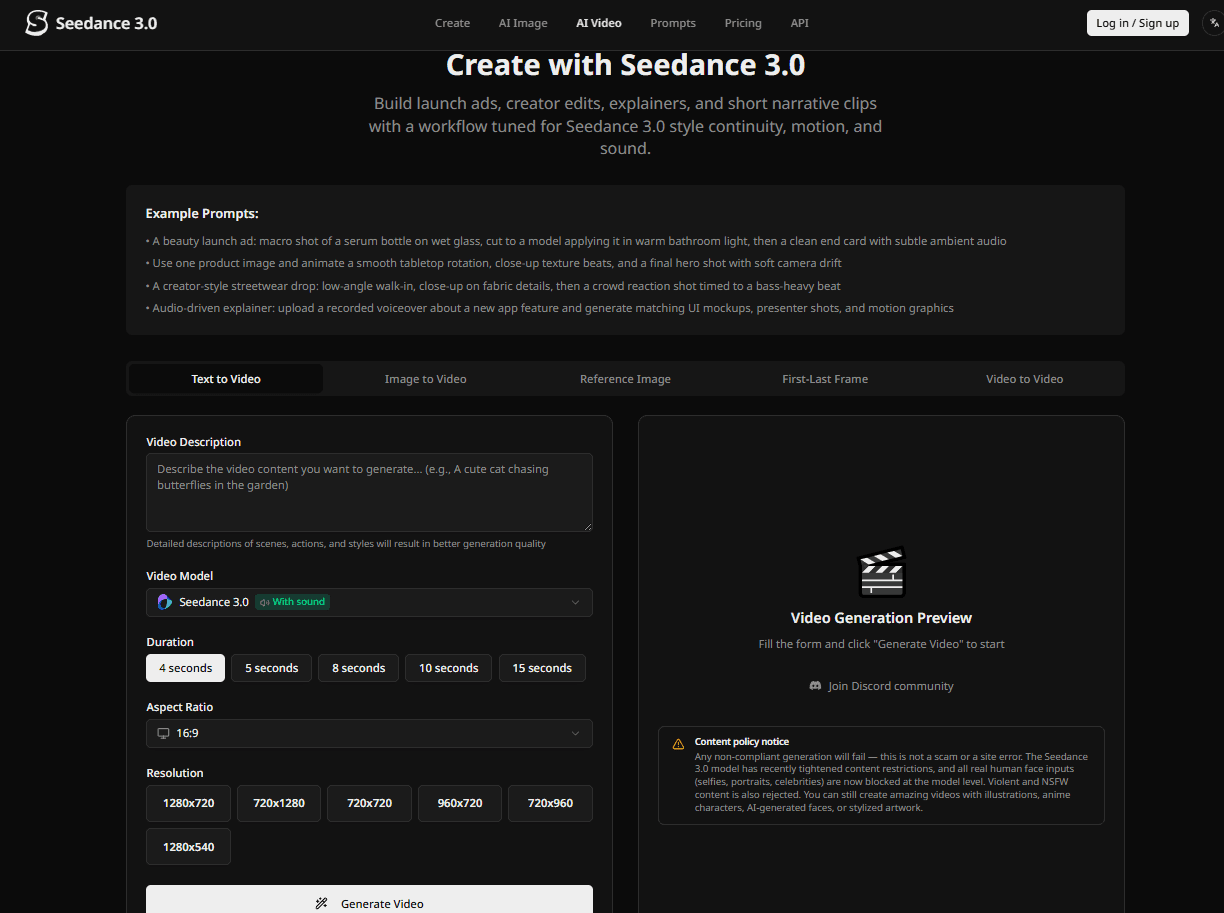Switch to Video to Video tab
This screenshot has height=913, width=1224.
click(x=1025, y=379)
